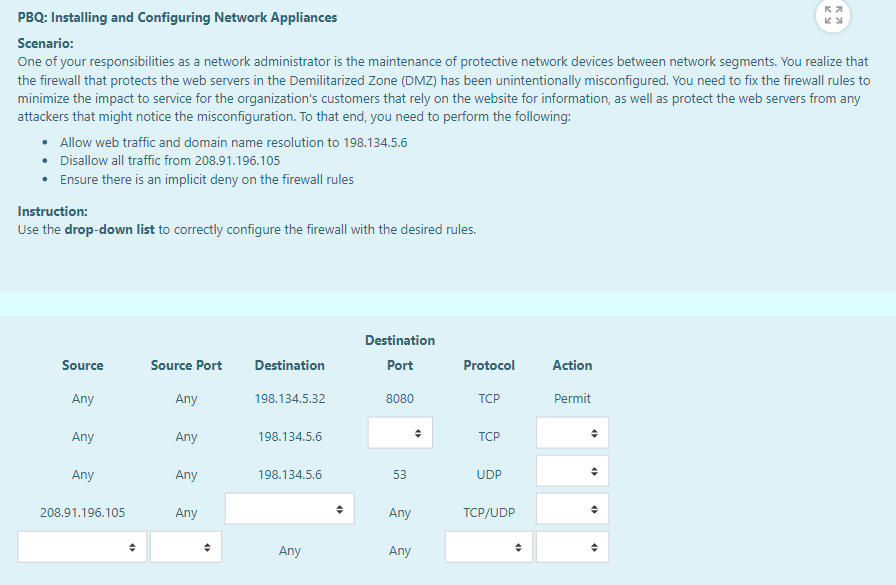Open the Source dropdown in the bottom rule
Image resolution: width=896 pixels, height=585 pixels.
pos(81,547)
